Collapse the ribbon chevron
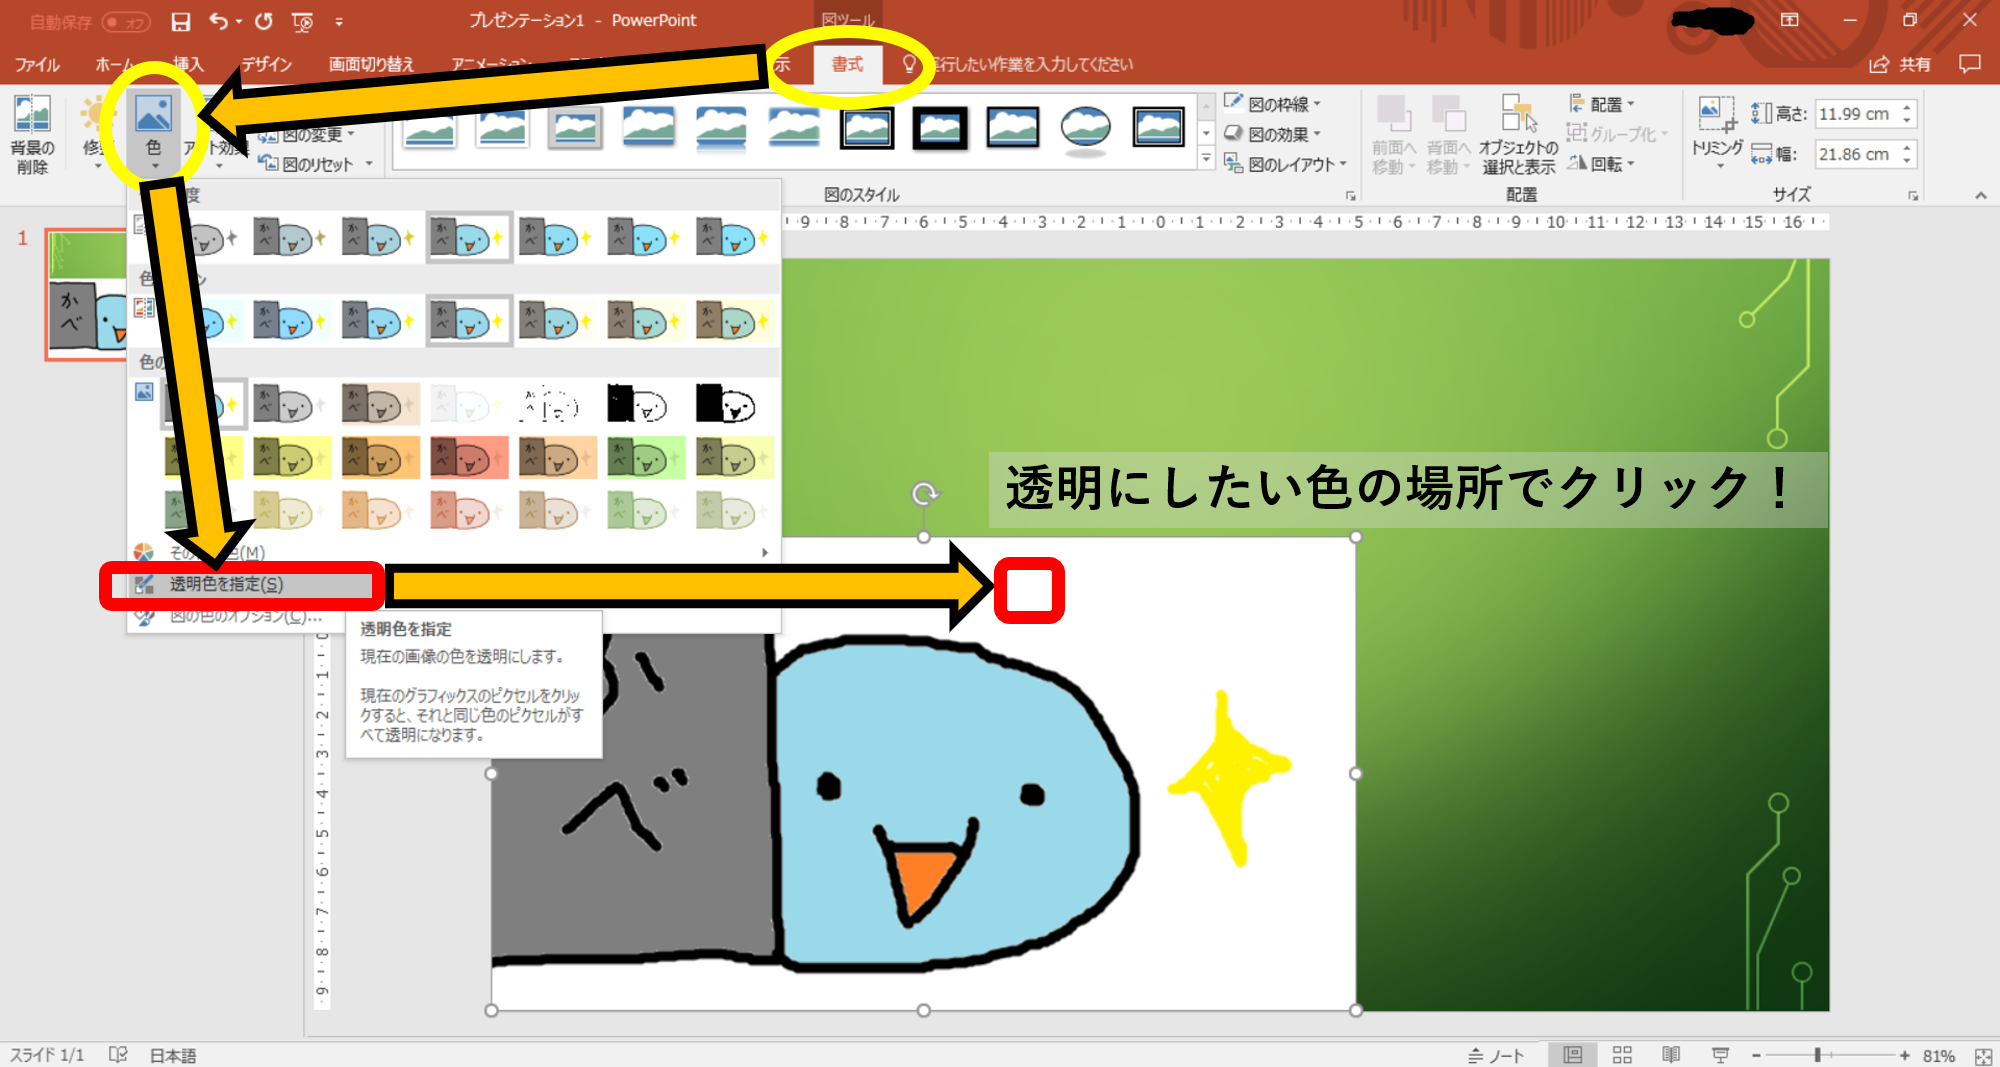 (1981, 195)
